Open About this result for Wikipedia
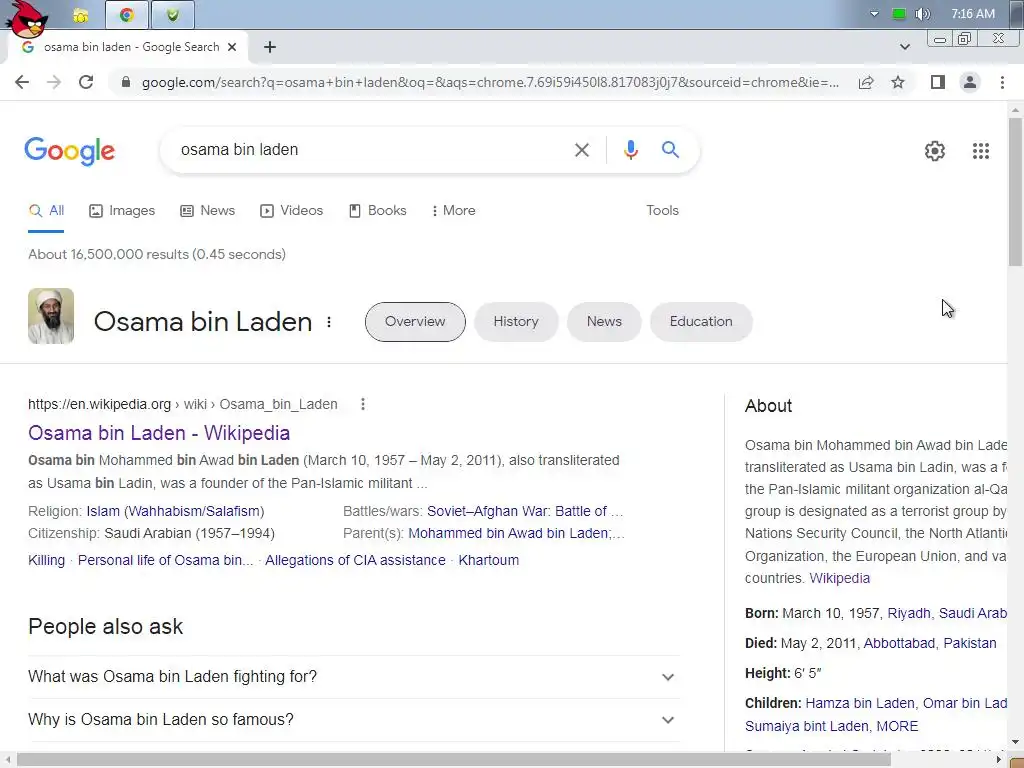1024x768 pixels. pos(363,404)
